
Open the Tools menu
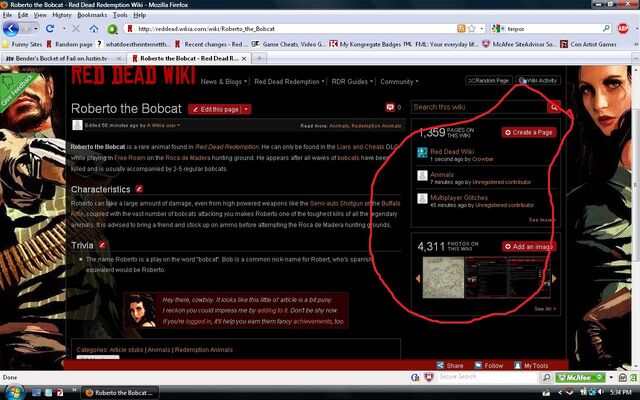point(120,15)
